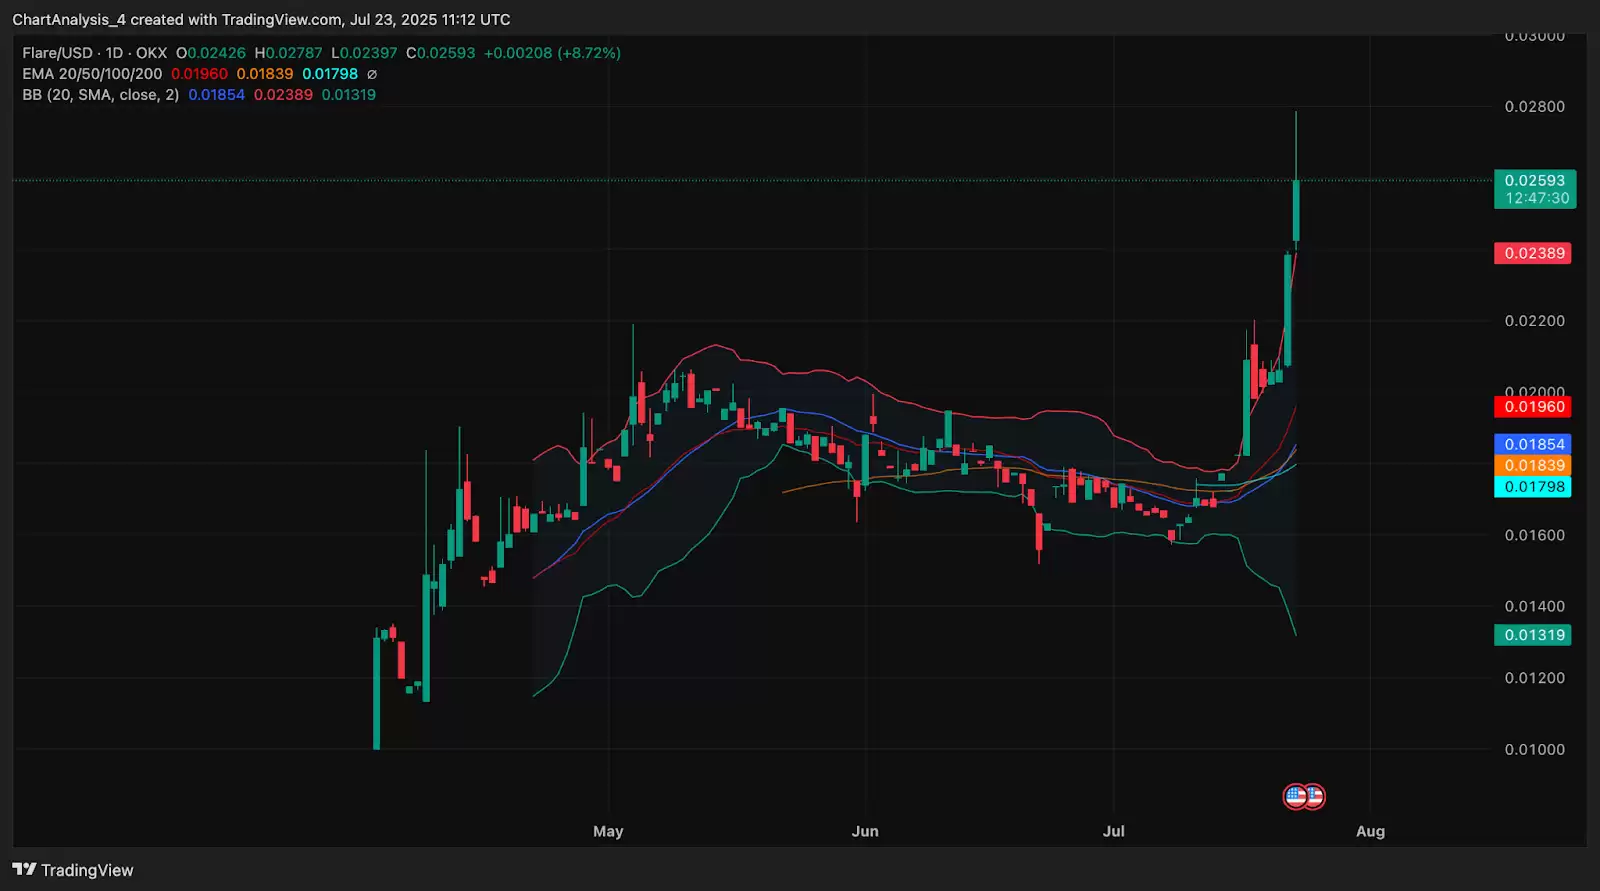Click the Flare/USD symbol title

(57, 53)
